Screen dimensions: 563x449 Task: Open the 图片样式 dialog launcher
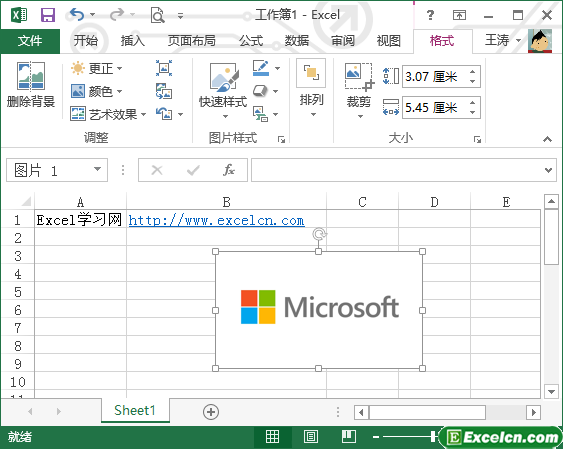click(281, 139)
